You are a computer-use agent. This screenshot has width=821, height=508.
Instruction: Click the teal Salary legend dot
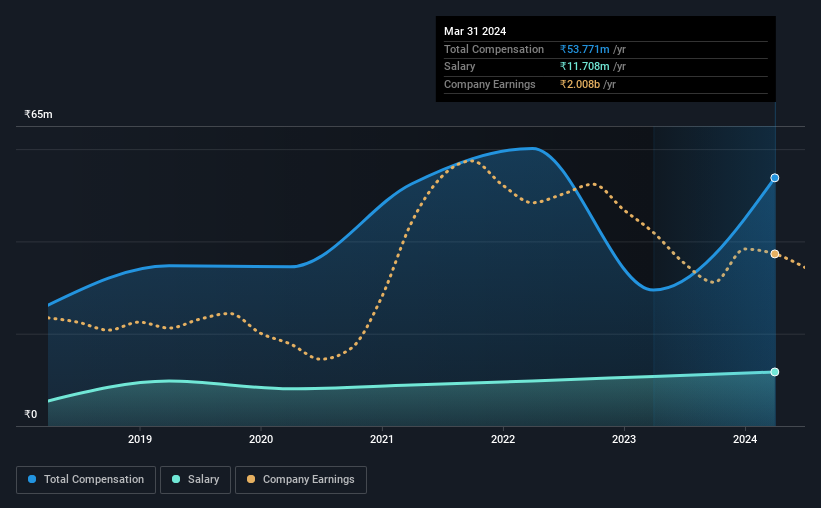point(176,479)
